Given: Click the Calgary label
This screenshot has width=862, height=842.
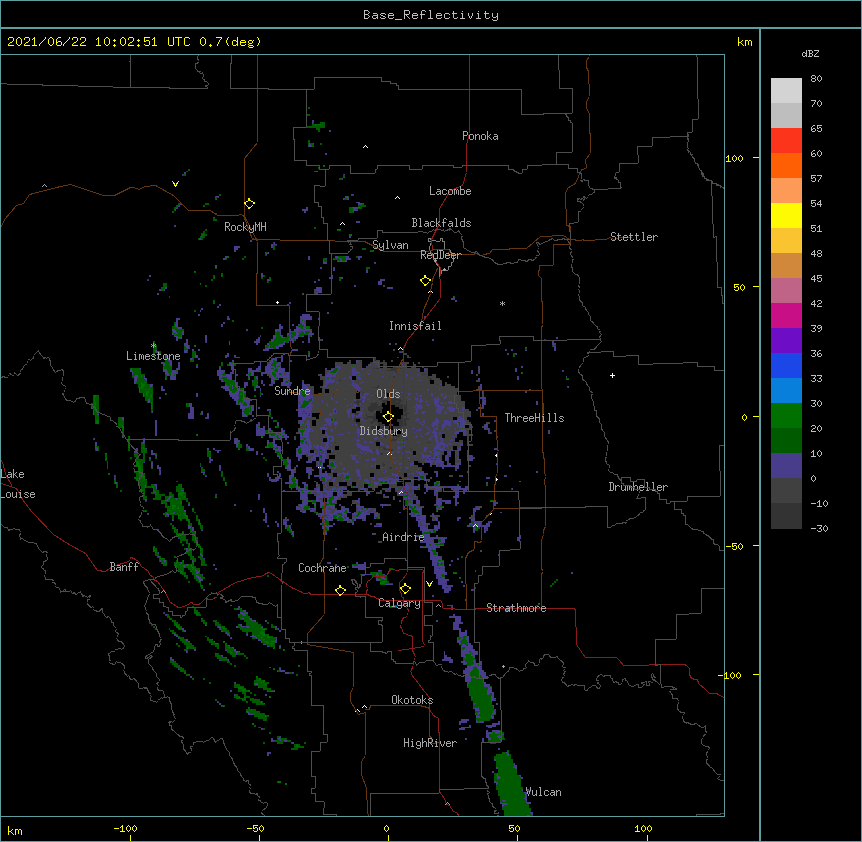Looking at the screenshot, I should (x=399, y=603).
